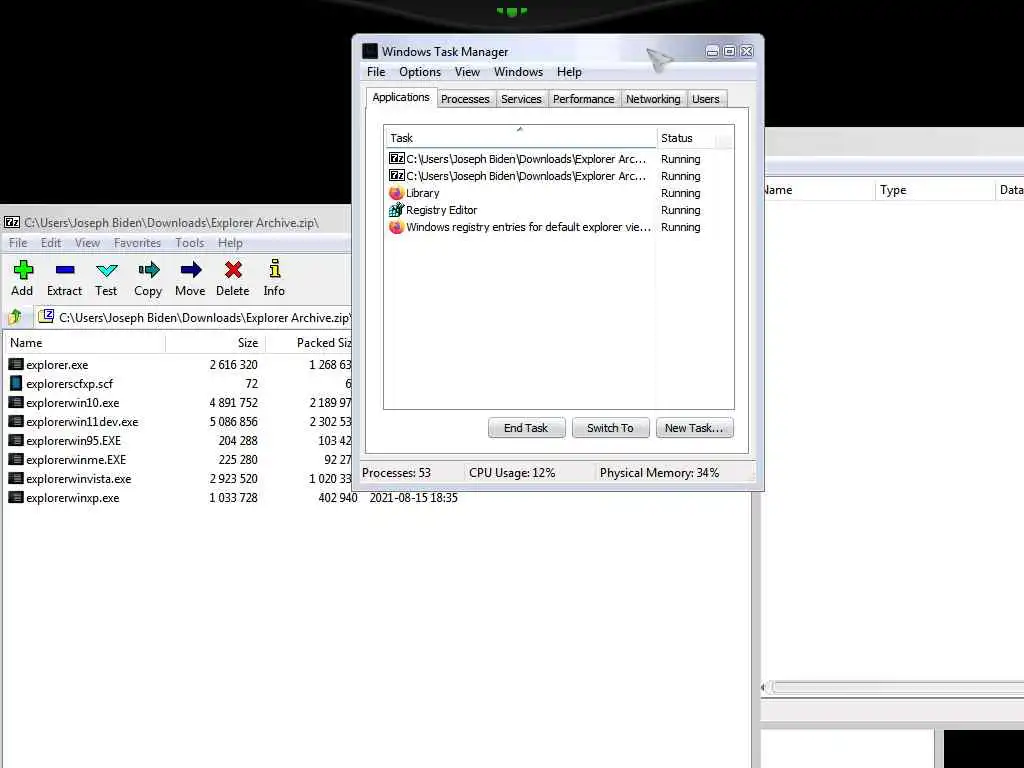
Task: Open the 7-Zip View menu
Action: pyautogui.click(x=88, y=243)
